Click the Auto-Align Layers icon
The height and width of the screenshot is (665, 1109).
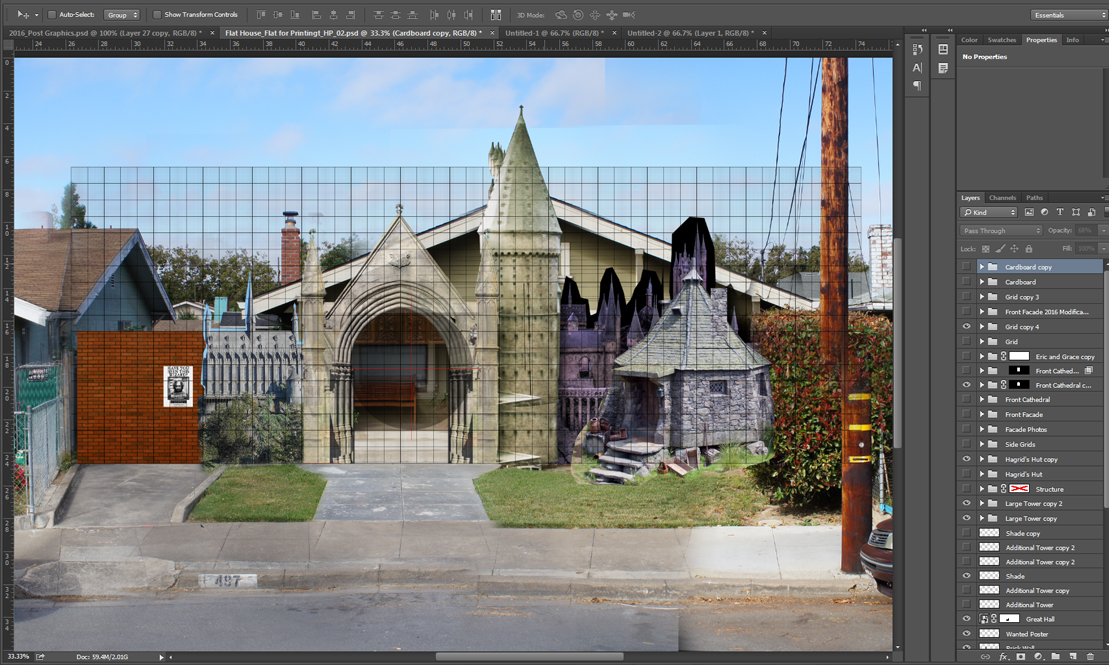[x=496, y=14]
